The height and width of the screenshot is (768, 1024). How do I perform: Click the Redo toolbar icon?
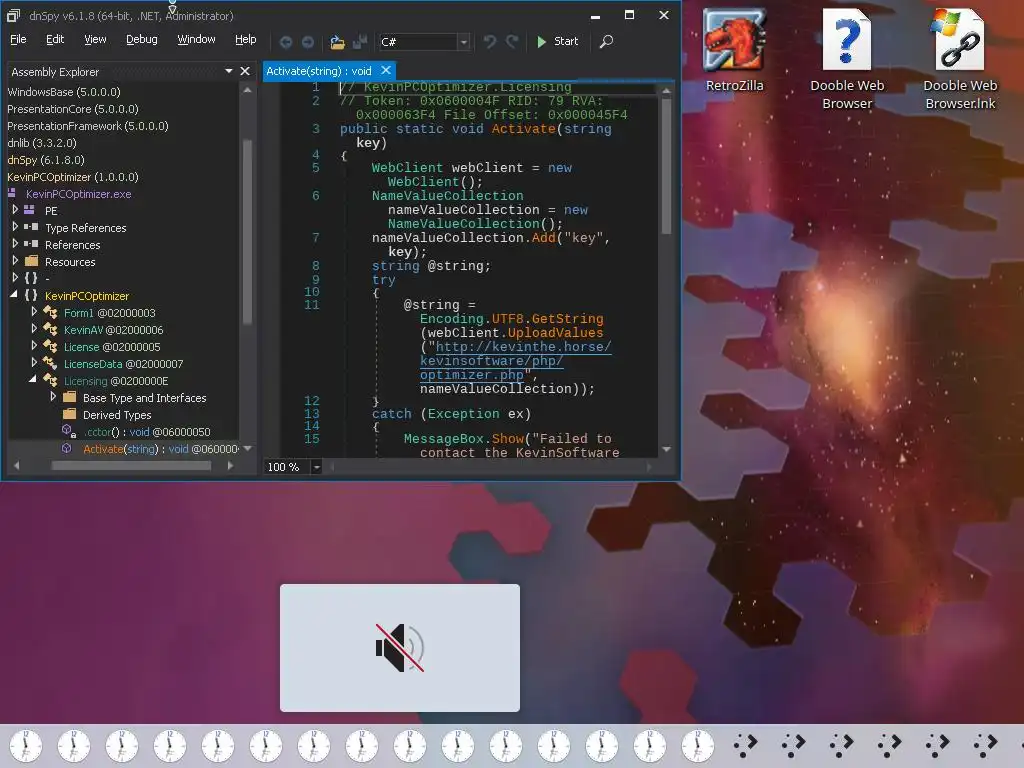point(513,42)
